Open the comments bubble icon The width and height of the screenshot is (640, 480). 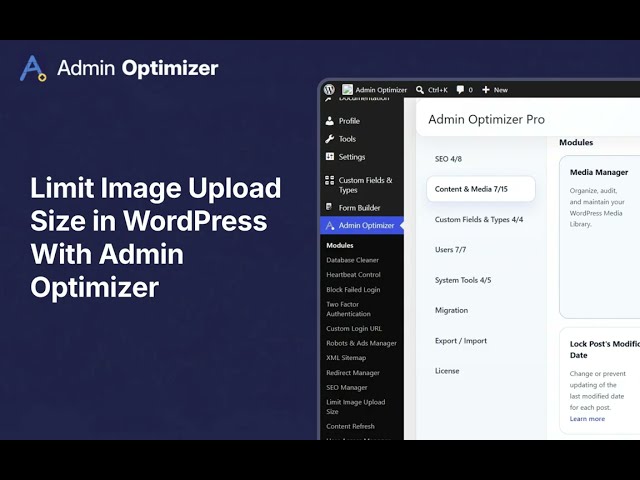pos(460,89)
